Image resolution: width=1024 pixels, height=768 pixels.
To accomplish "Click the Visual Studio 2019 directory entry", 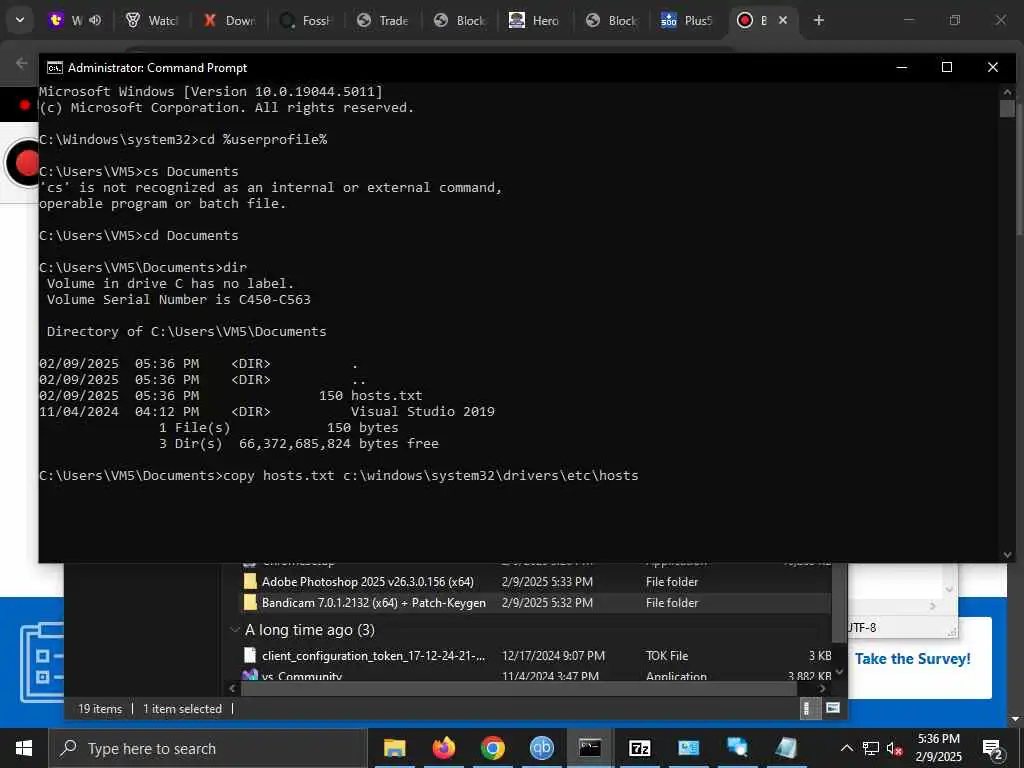I will (423, 411).
